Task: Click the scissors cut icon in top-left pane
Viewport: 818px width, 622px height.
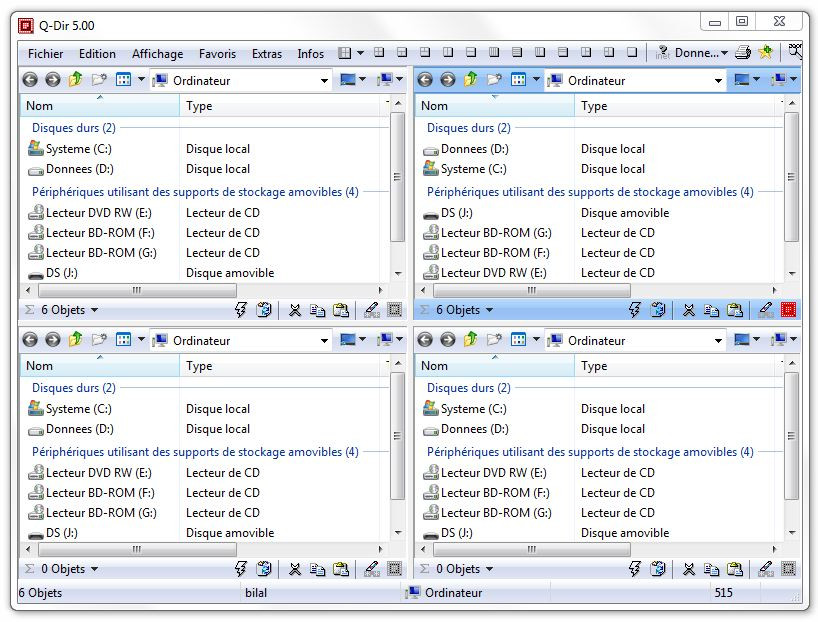Action: pos(295,310)
